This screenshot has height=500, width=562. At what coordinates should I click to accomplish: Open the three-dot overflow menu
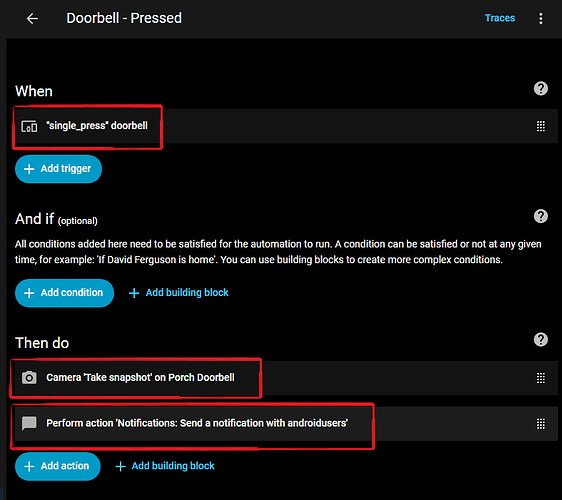(540, 19)
